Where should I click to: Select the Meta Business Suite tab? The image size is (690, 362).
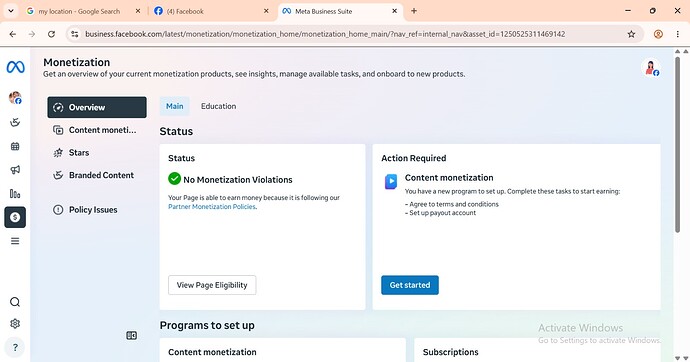click(323, 11)
